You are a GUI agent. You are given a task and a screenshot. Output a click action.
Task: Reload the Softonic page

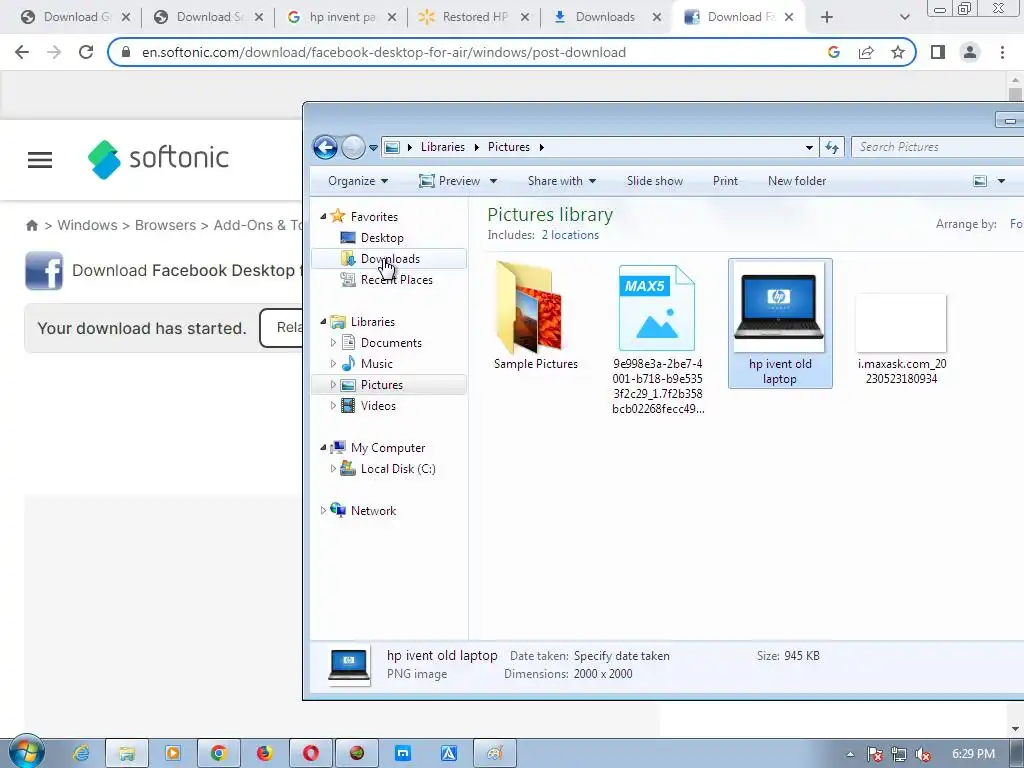coord(86,52)
